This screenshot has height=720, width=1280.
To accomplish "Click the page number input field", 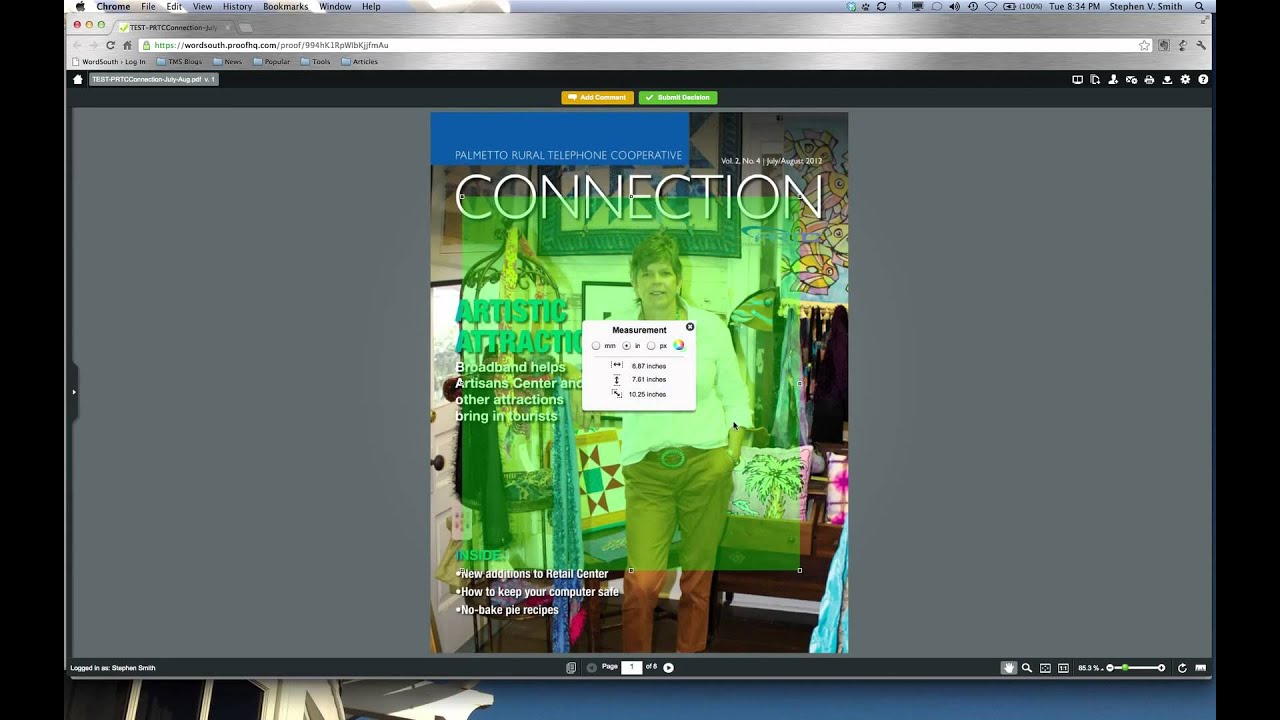I will click(x=632, y=667).
